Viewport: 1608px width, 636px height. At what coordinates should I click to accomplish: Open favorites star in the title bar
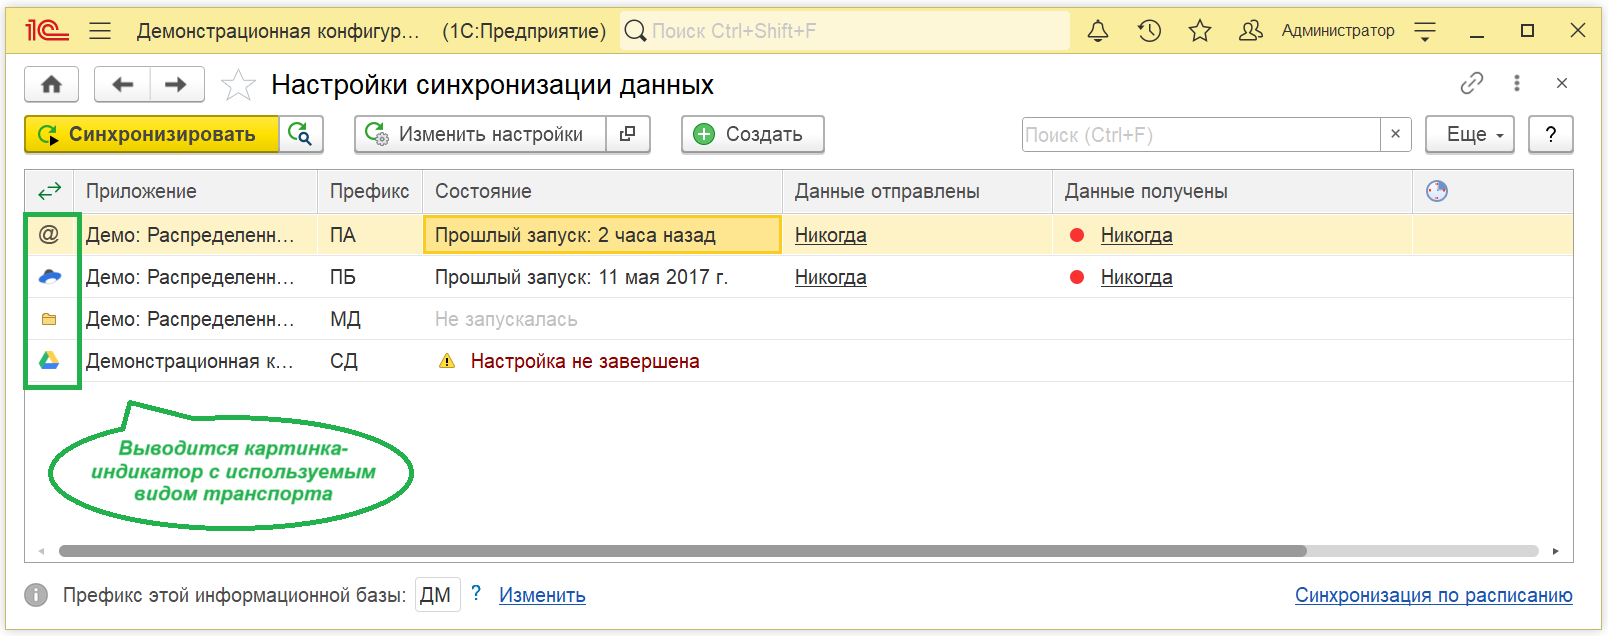(x=1200, y=31)
